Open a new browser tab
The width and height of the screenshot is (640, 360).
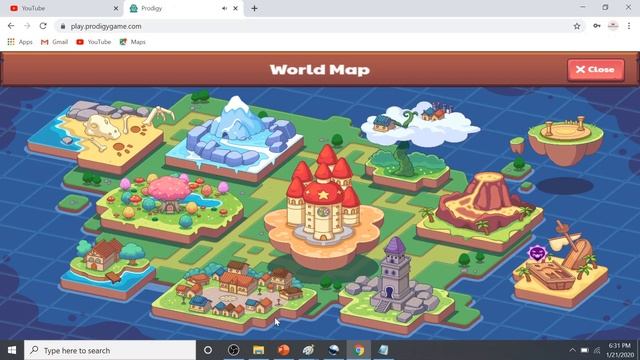tap(254, 8)
